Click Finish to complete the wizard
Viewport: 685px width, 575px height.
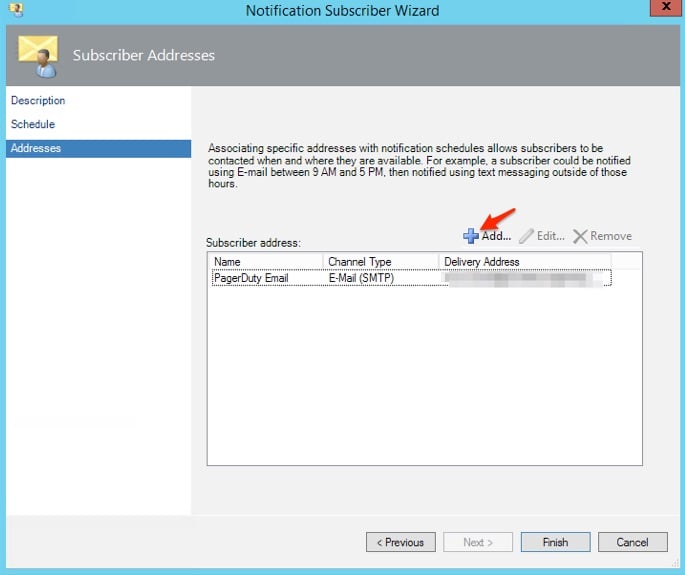[555, 542]
